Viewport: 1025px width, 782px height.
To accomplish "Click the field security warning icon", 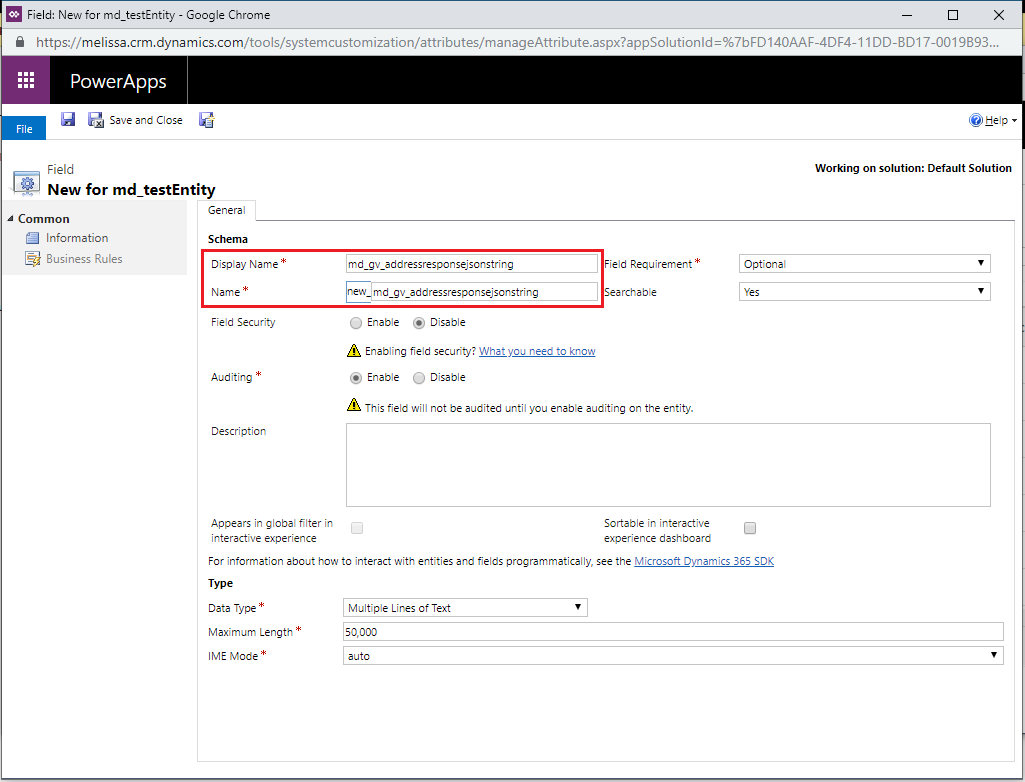I will pos(354,350).
